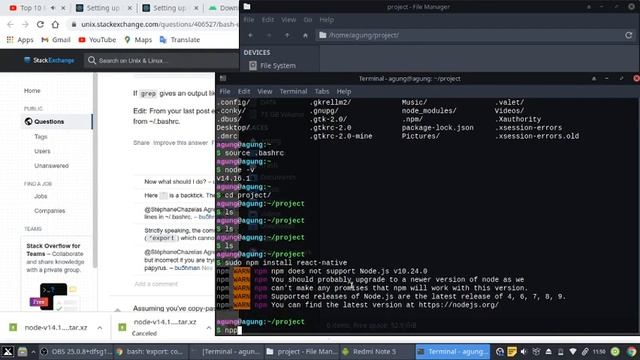Click 'Add a comment' link

click(156, 284)
